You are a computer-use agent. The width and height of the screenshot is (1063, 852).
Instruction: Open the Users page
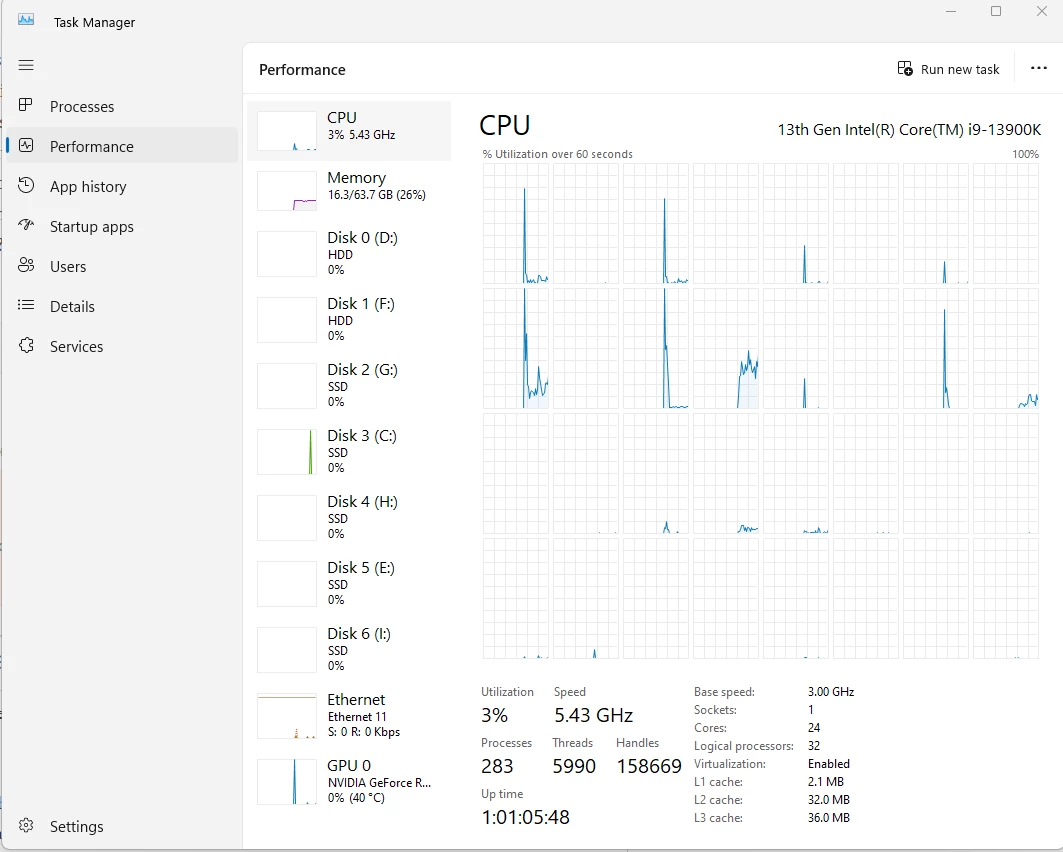tap(122, 266)
